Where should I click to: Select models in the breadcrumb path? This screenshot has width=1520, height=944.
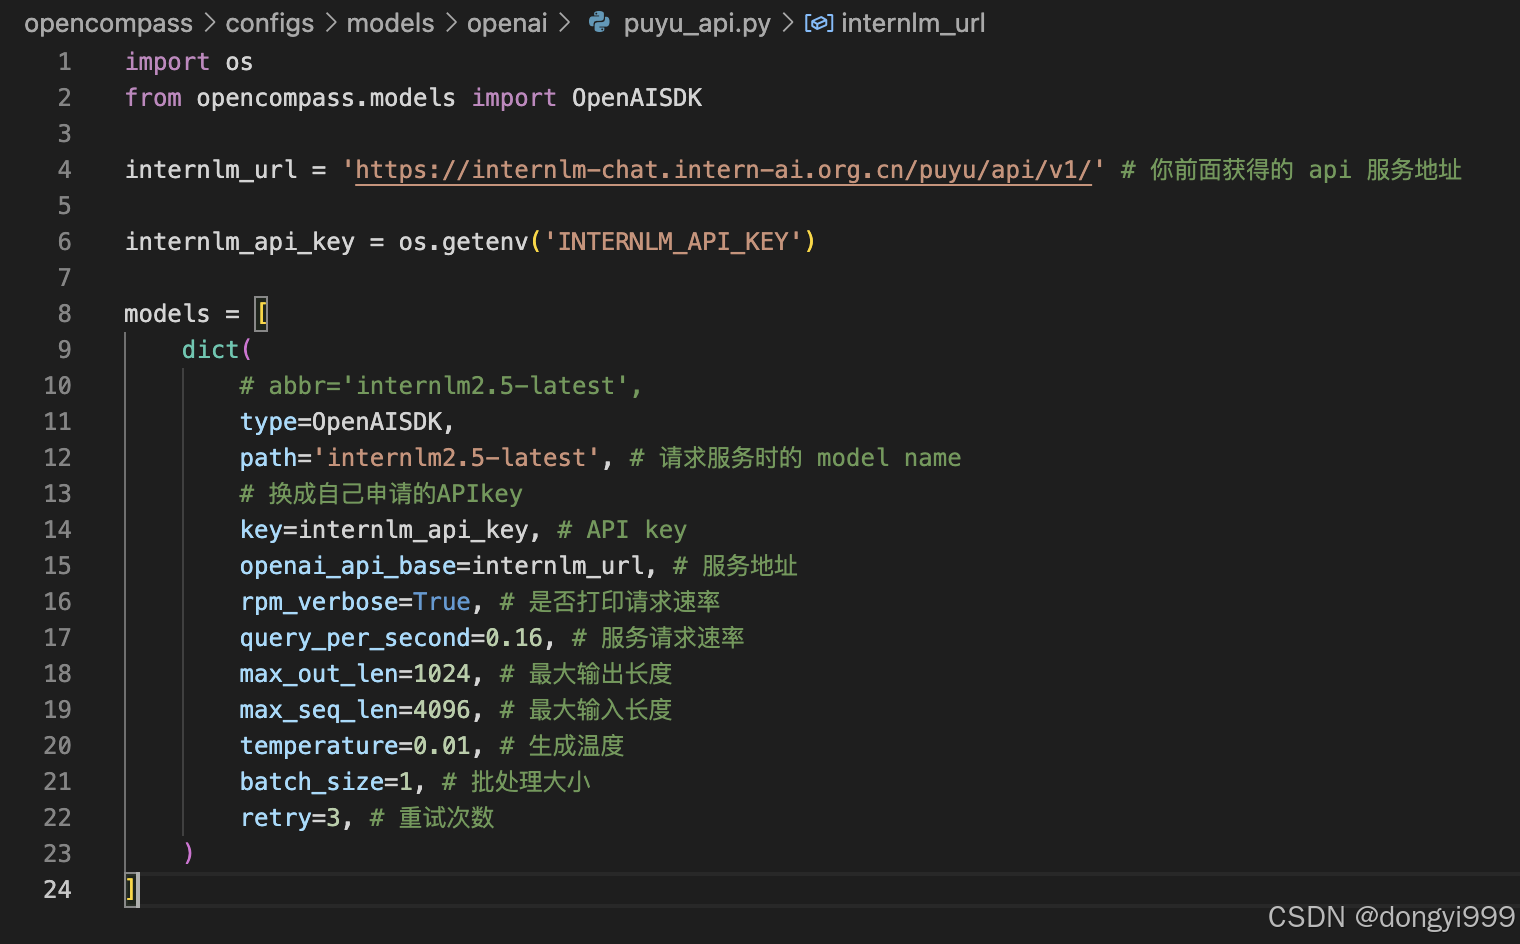390,23
